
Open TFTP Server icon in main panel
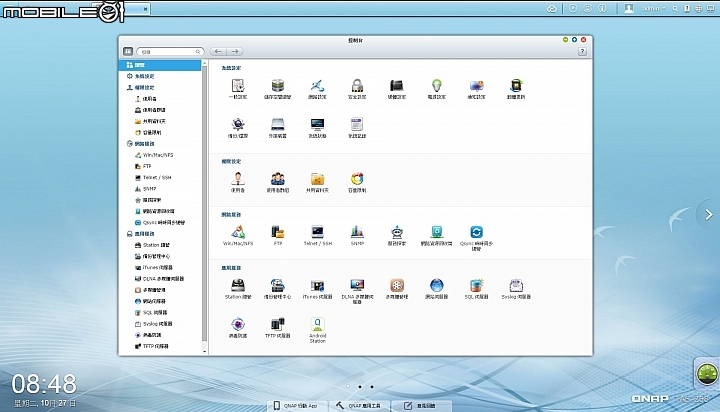(x=278, y=324)
